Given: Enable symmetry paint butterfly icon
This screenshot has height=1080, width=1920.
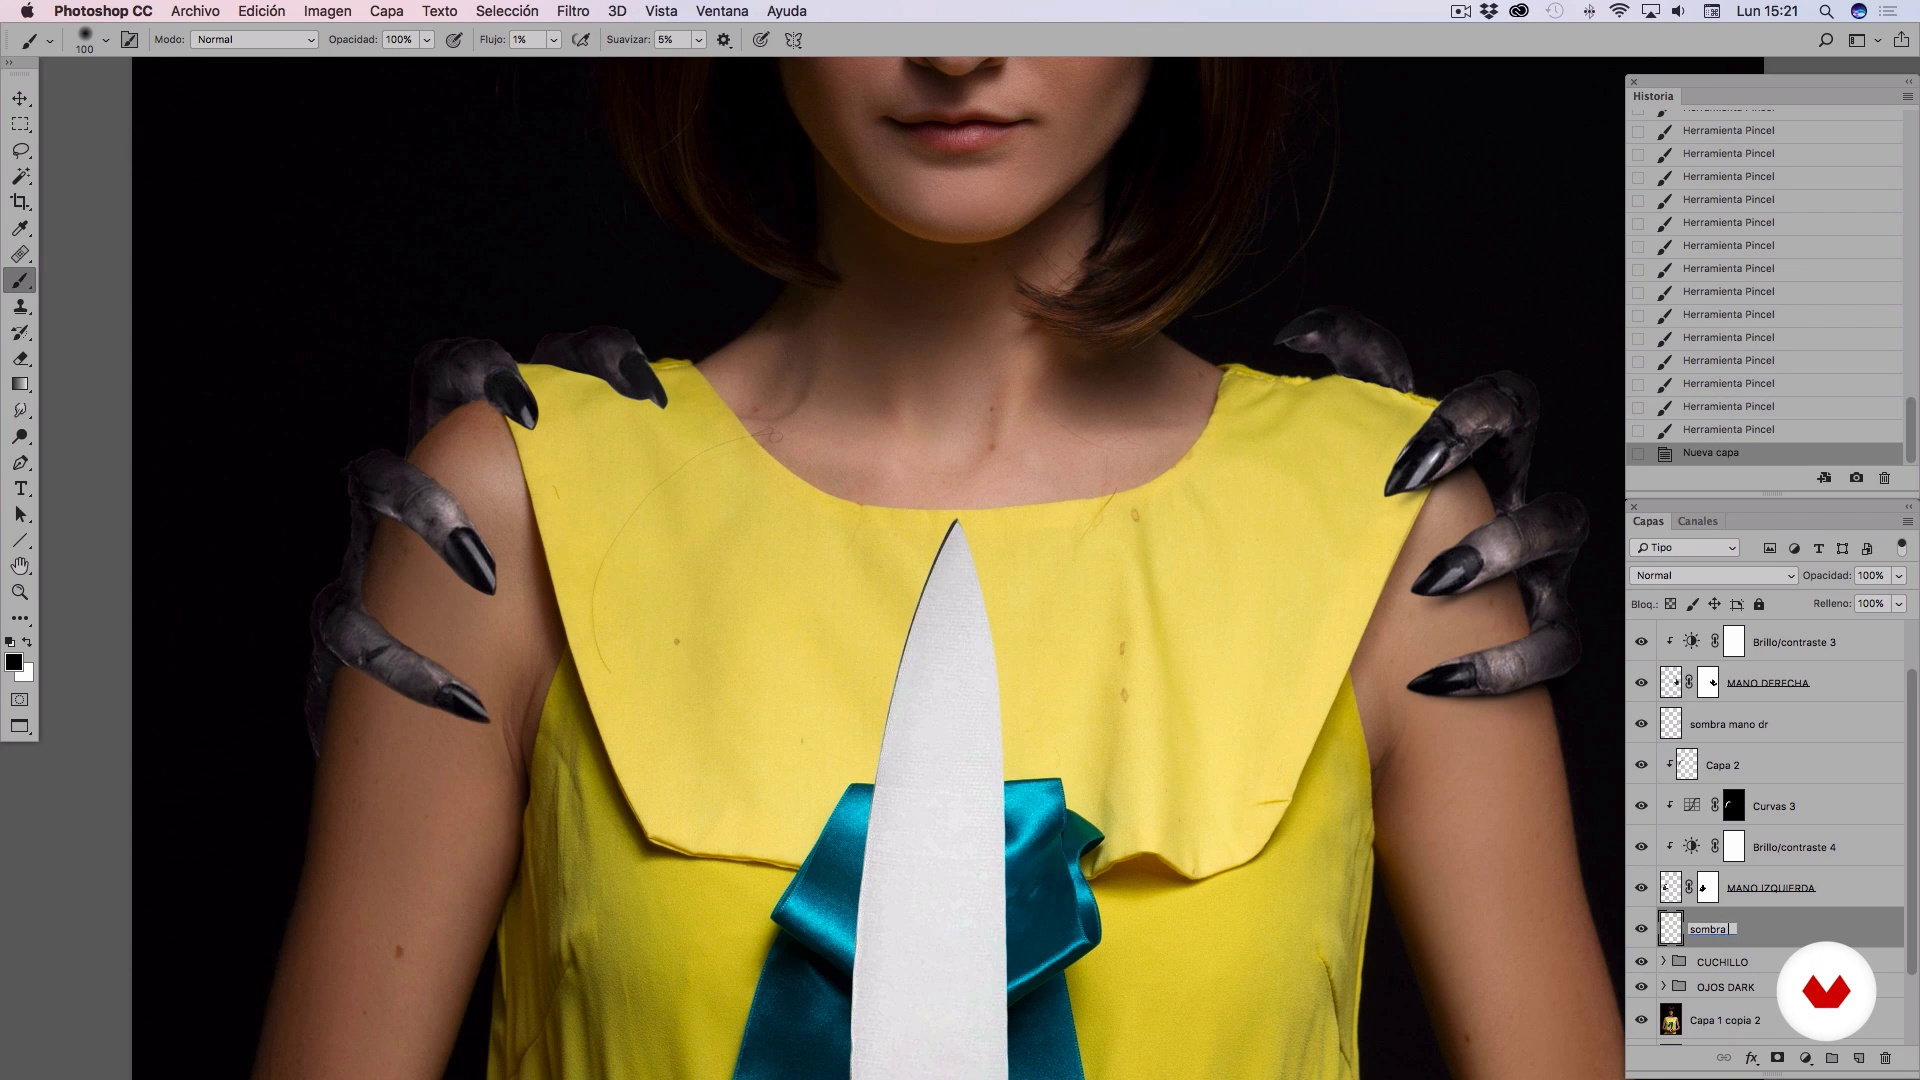Looking at the screenshot, I should 794,40.
